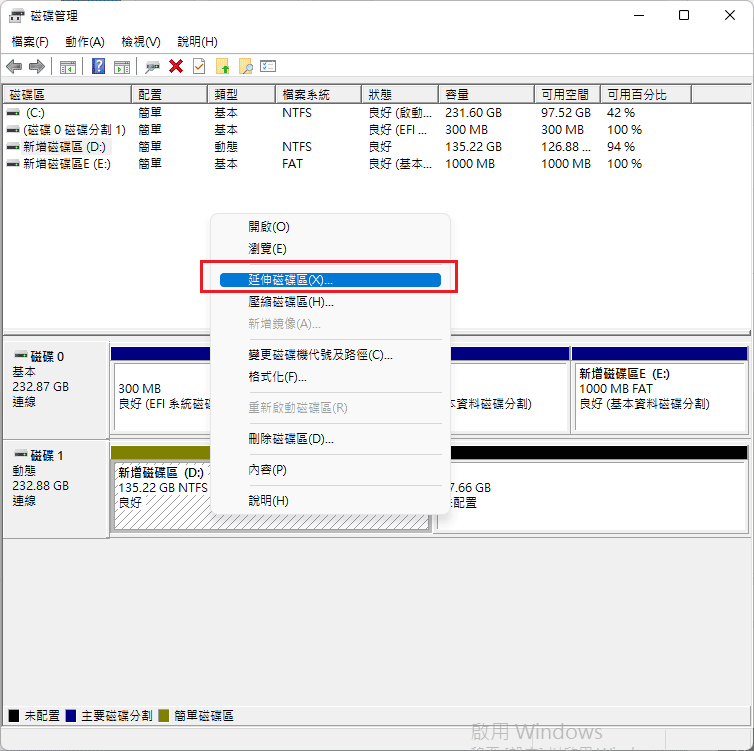Select 壓縮磁碟區(H)... in context menu

[x=330, y=301]
